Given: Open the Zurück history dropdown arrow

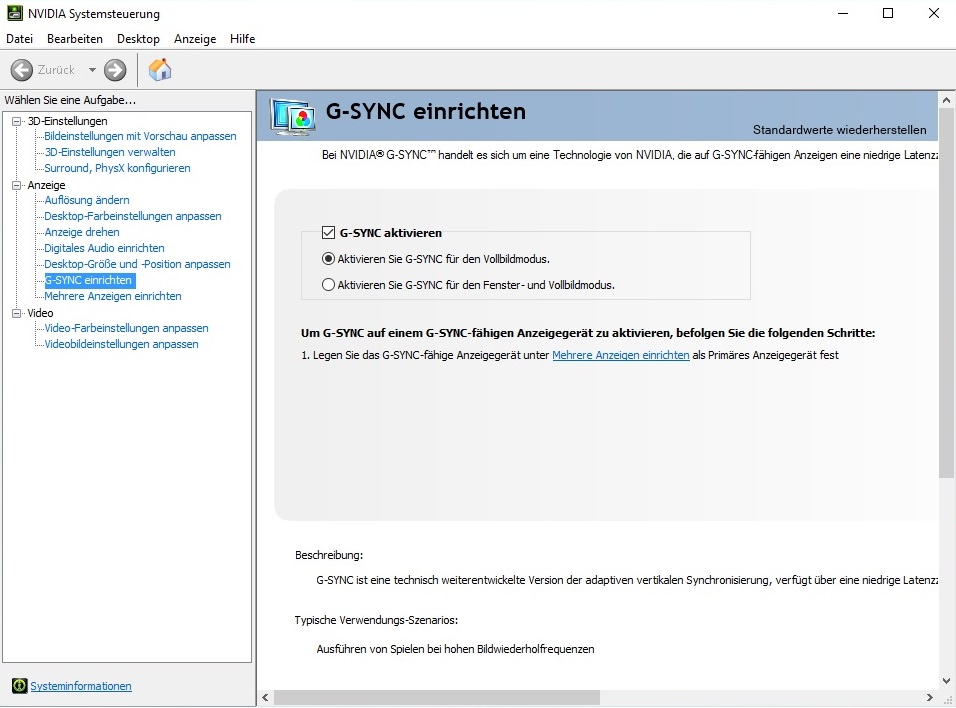Looking at the screenshot, I should 92,70.
